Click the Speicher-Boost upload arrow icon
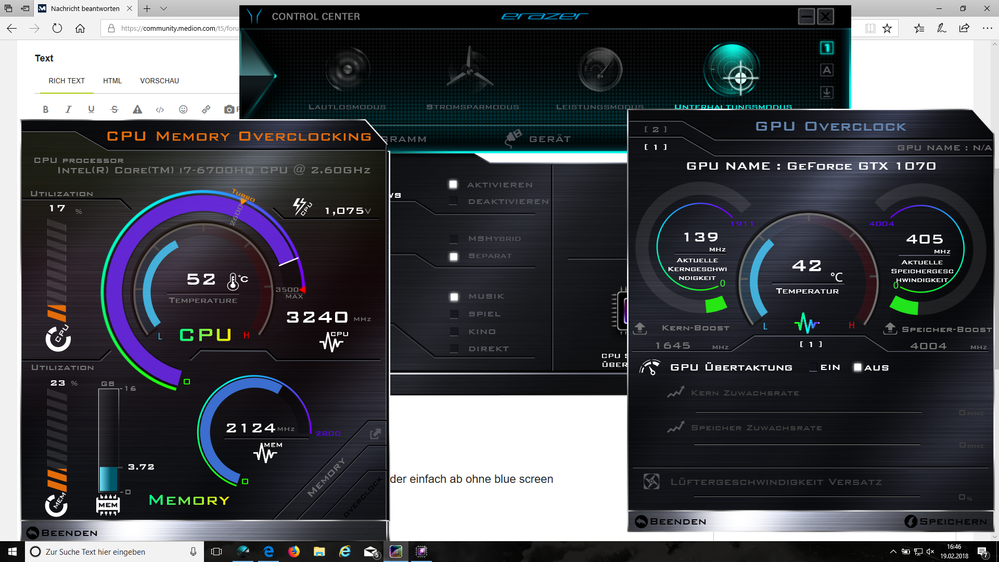Viewport: 999px width, 562px height. click(x=890, y=328)
